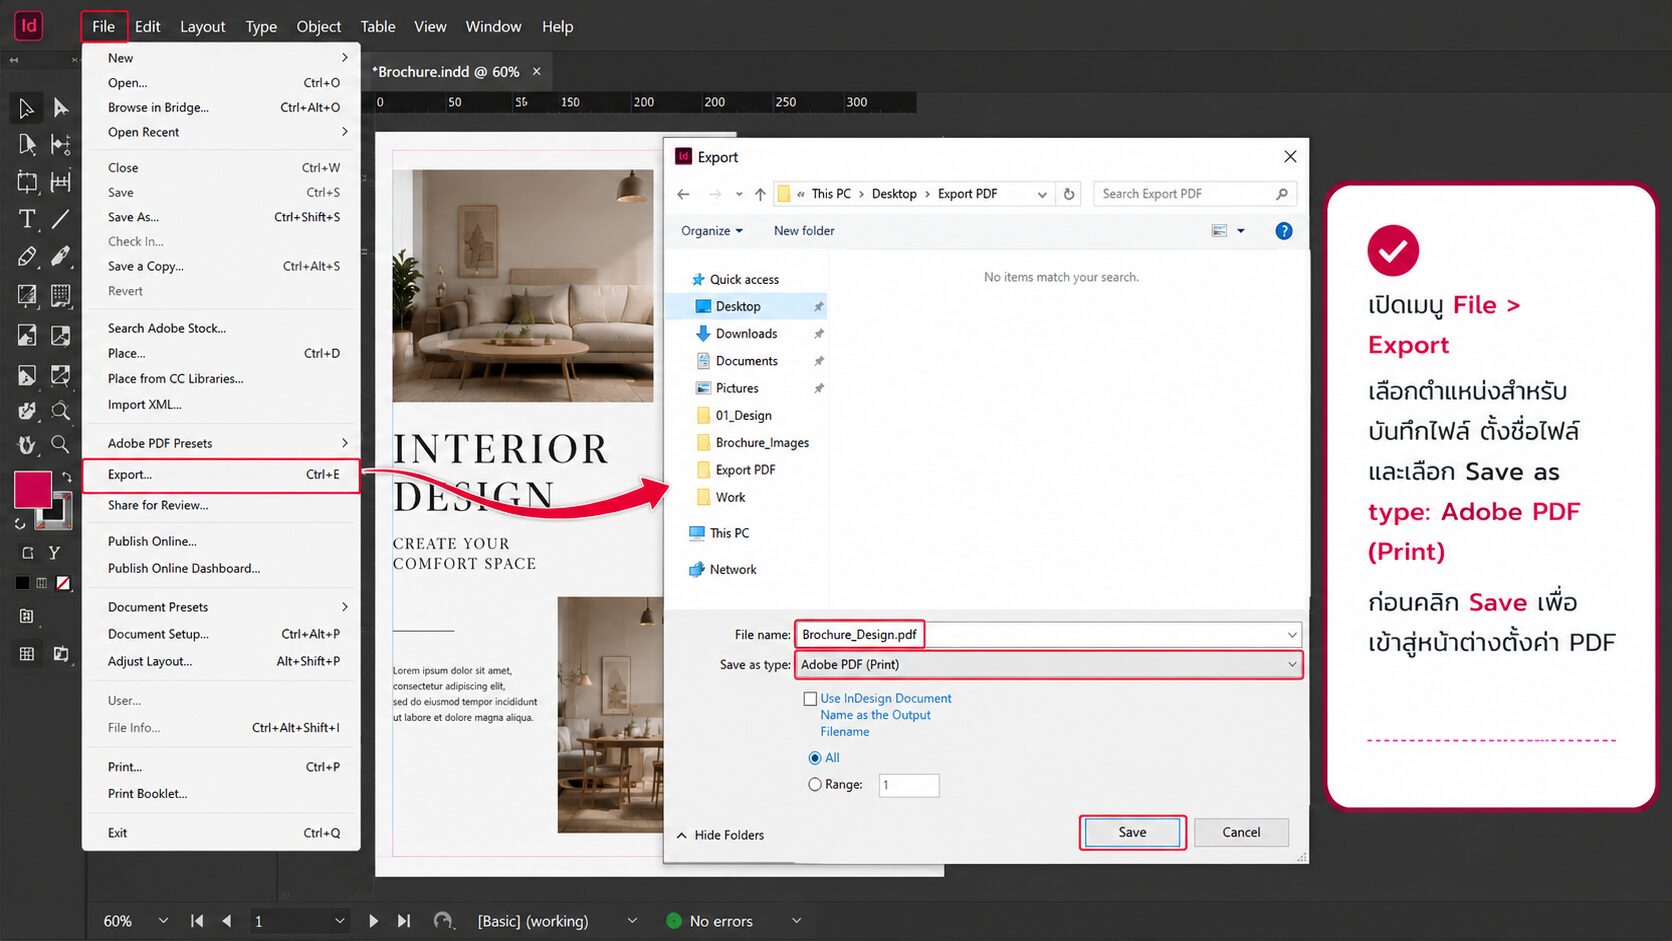This screenshot has width=1672, height=941.
Task: Select the Pencil tool
Action: (26, 257)
